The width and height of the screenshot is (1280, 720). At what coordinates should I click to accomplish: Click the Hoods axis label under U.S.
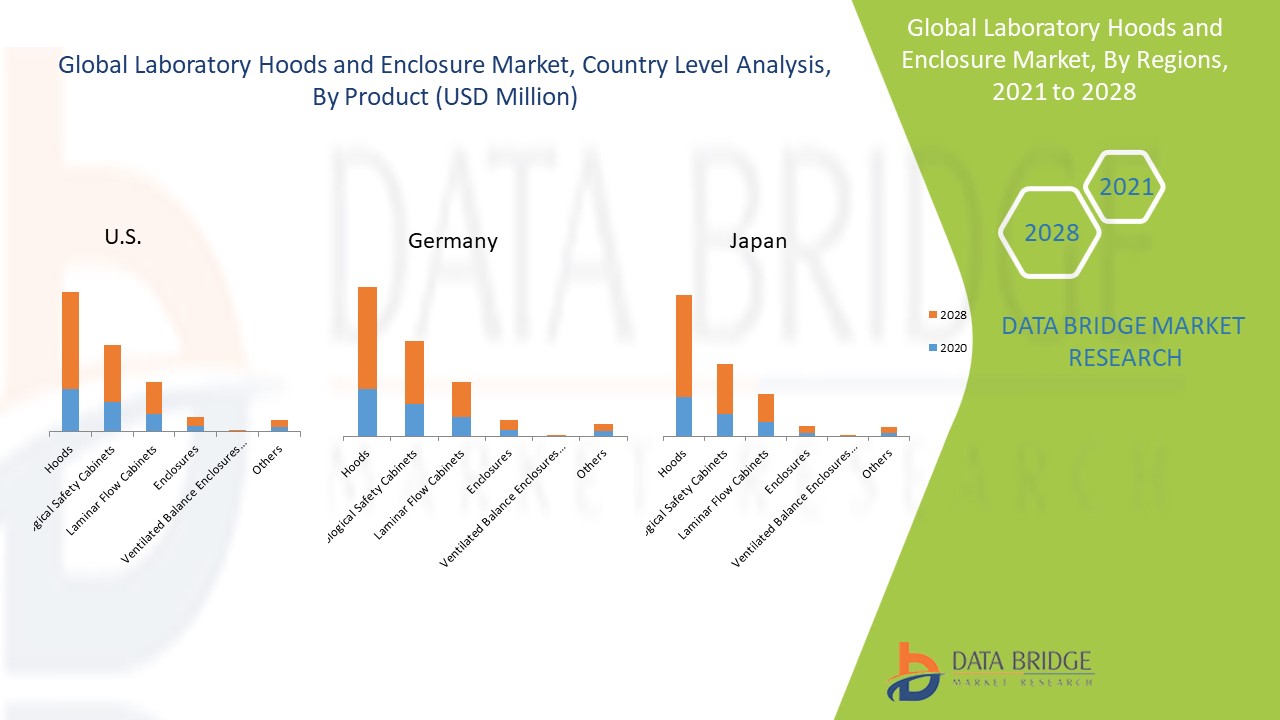pyautogui.click(x=60, y=459)
